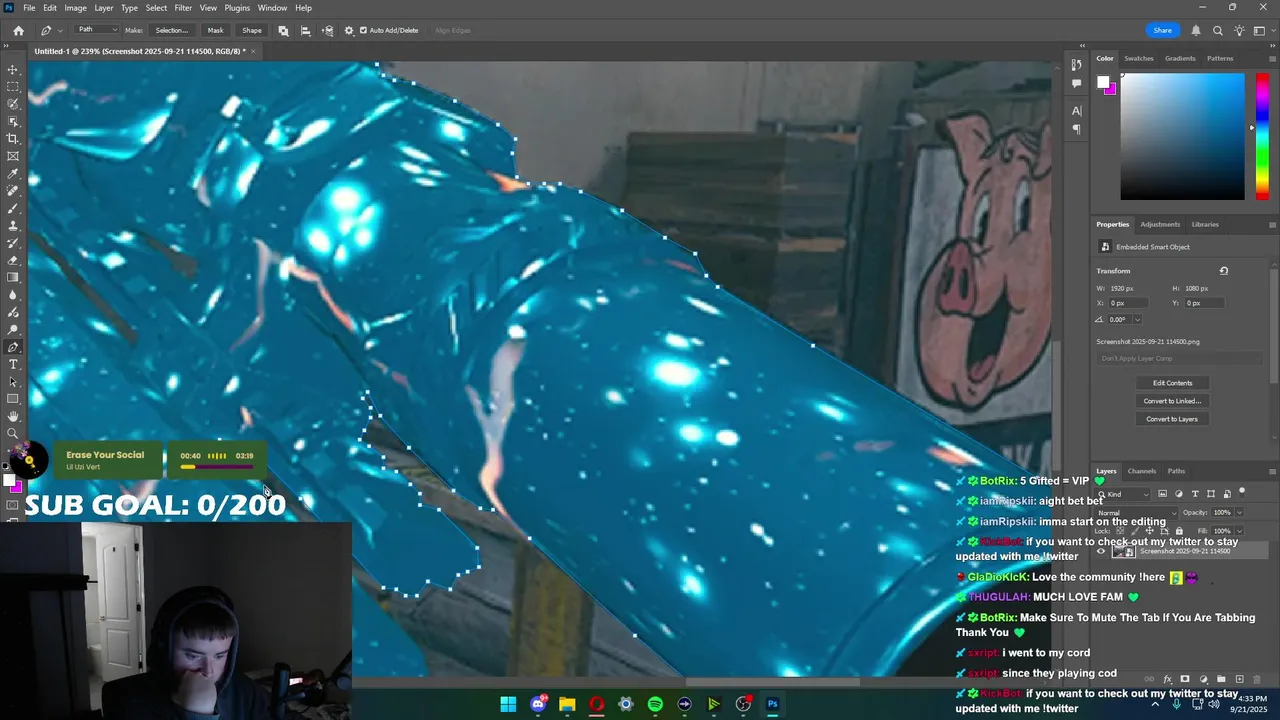The width and height of the screenshot is (1280, 720).
Task: Toggle Lock all layer attributes
Action: (1179, 531)
